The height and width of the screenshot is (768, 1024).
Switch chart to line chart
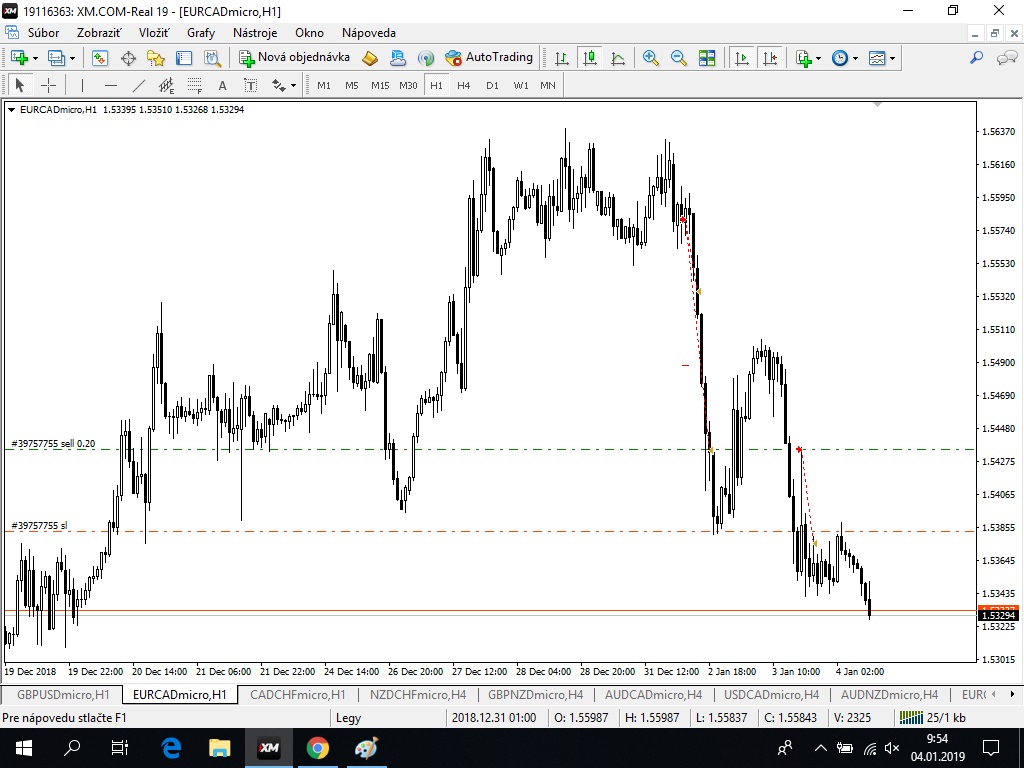pyautogui.click(x=618, y=58)
